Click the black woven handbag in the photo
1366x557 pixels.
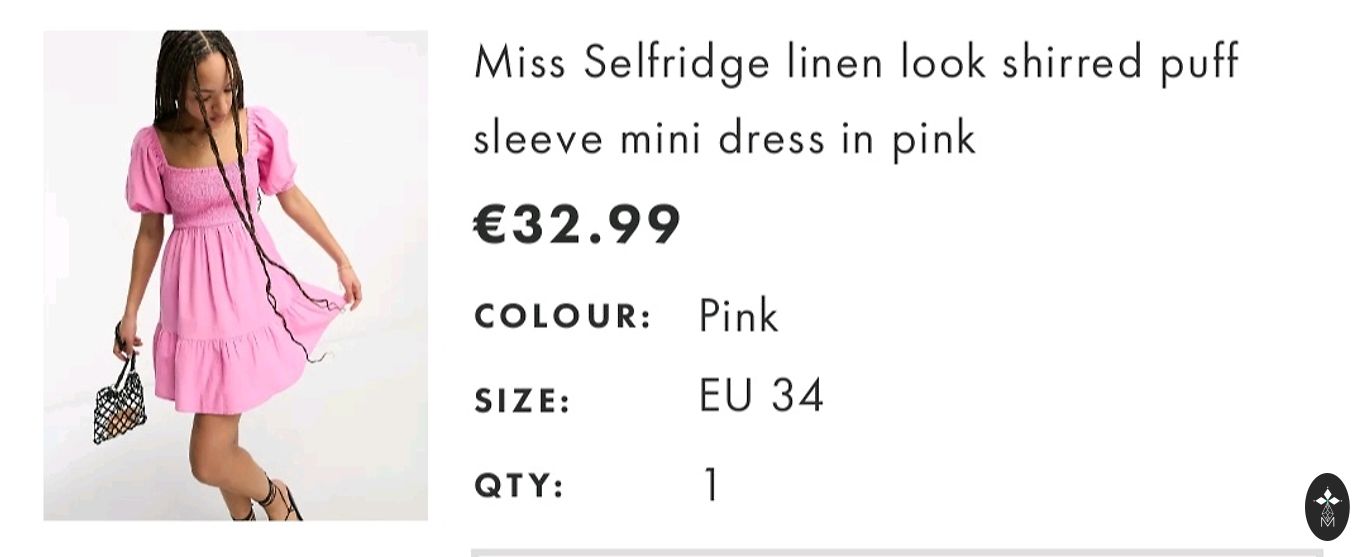pyautogui.click(x=120, y=407)
